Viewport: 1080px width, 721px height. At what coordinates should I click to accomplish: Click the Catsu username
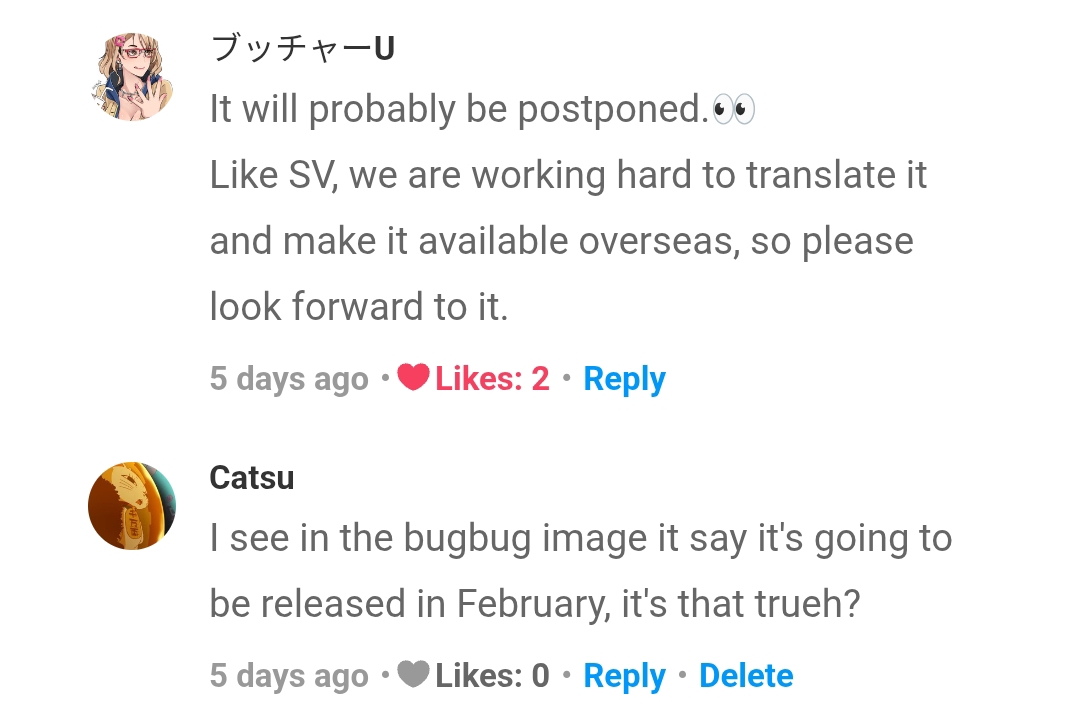(x=252, y=477)
